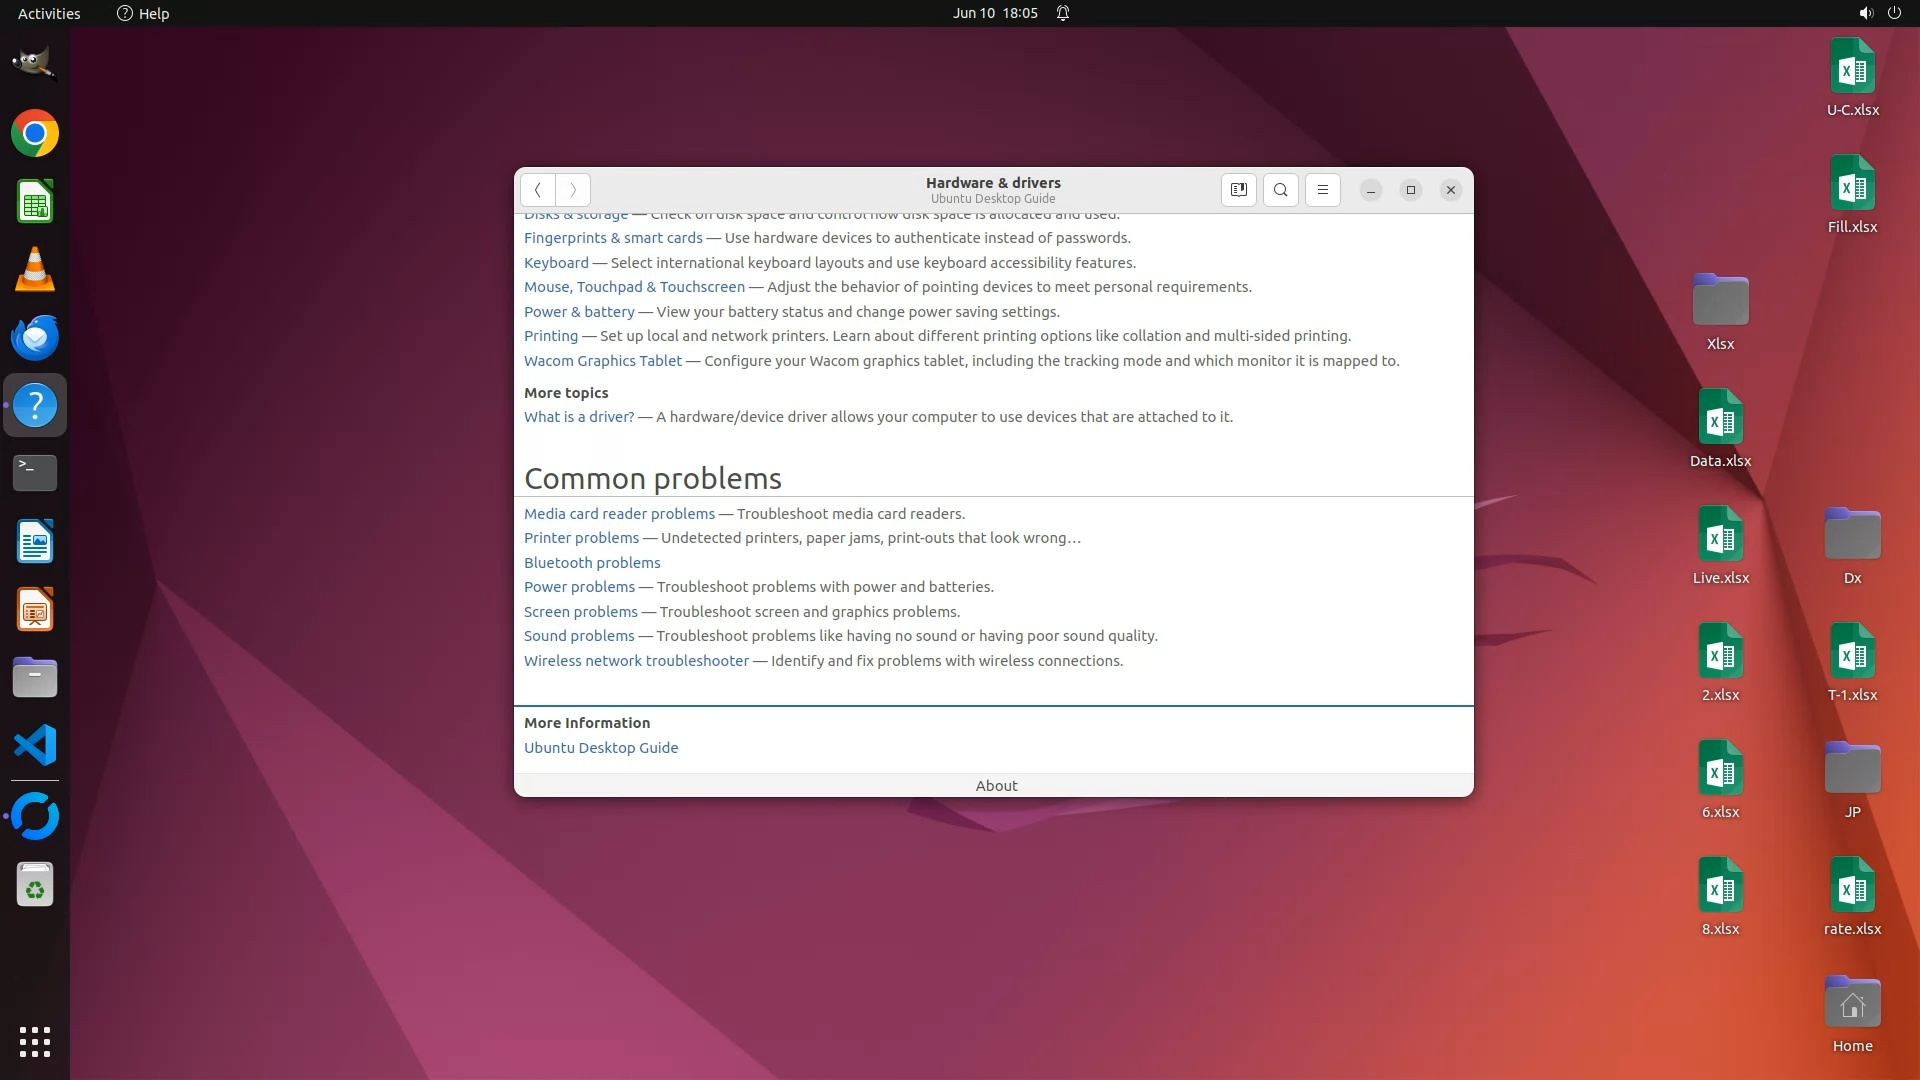
Task: Open the search icon in Help window
Action: 1280,190
